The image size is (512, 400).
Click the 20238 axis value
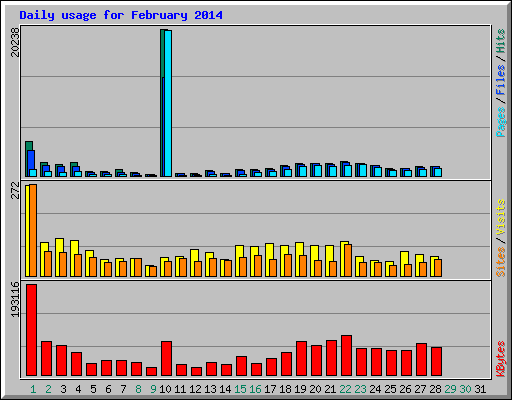15,42
